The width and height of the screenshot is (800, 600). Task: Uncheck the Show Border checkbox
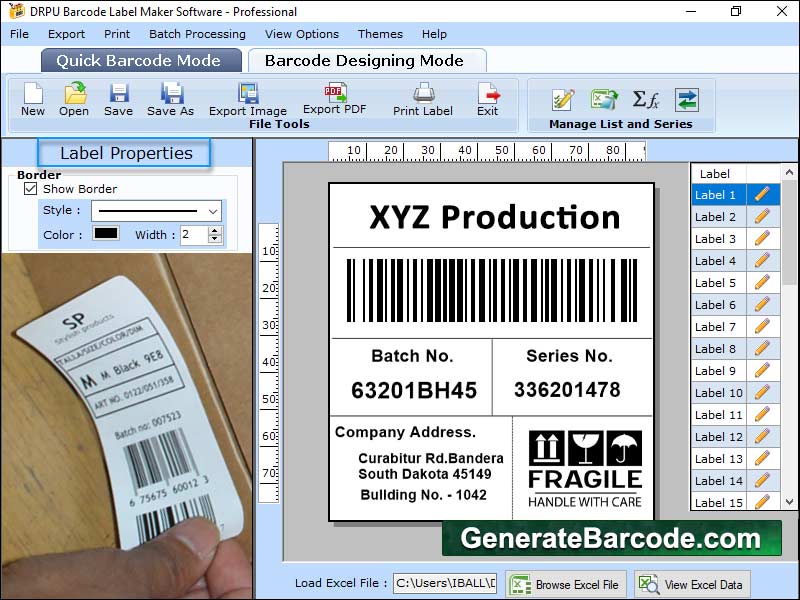[30, 189]
